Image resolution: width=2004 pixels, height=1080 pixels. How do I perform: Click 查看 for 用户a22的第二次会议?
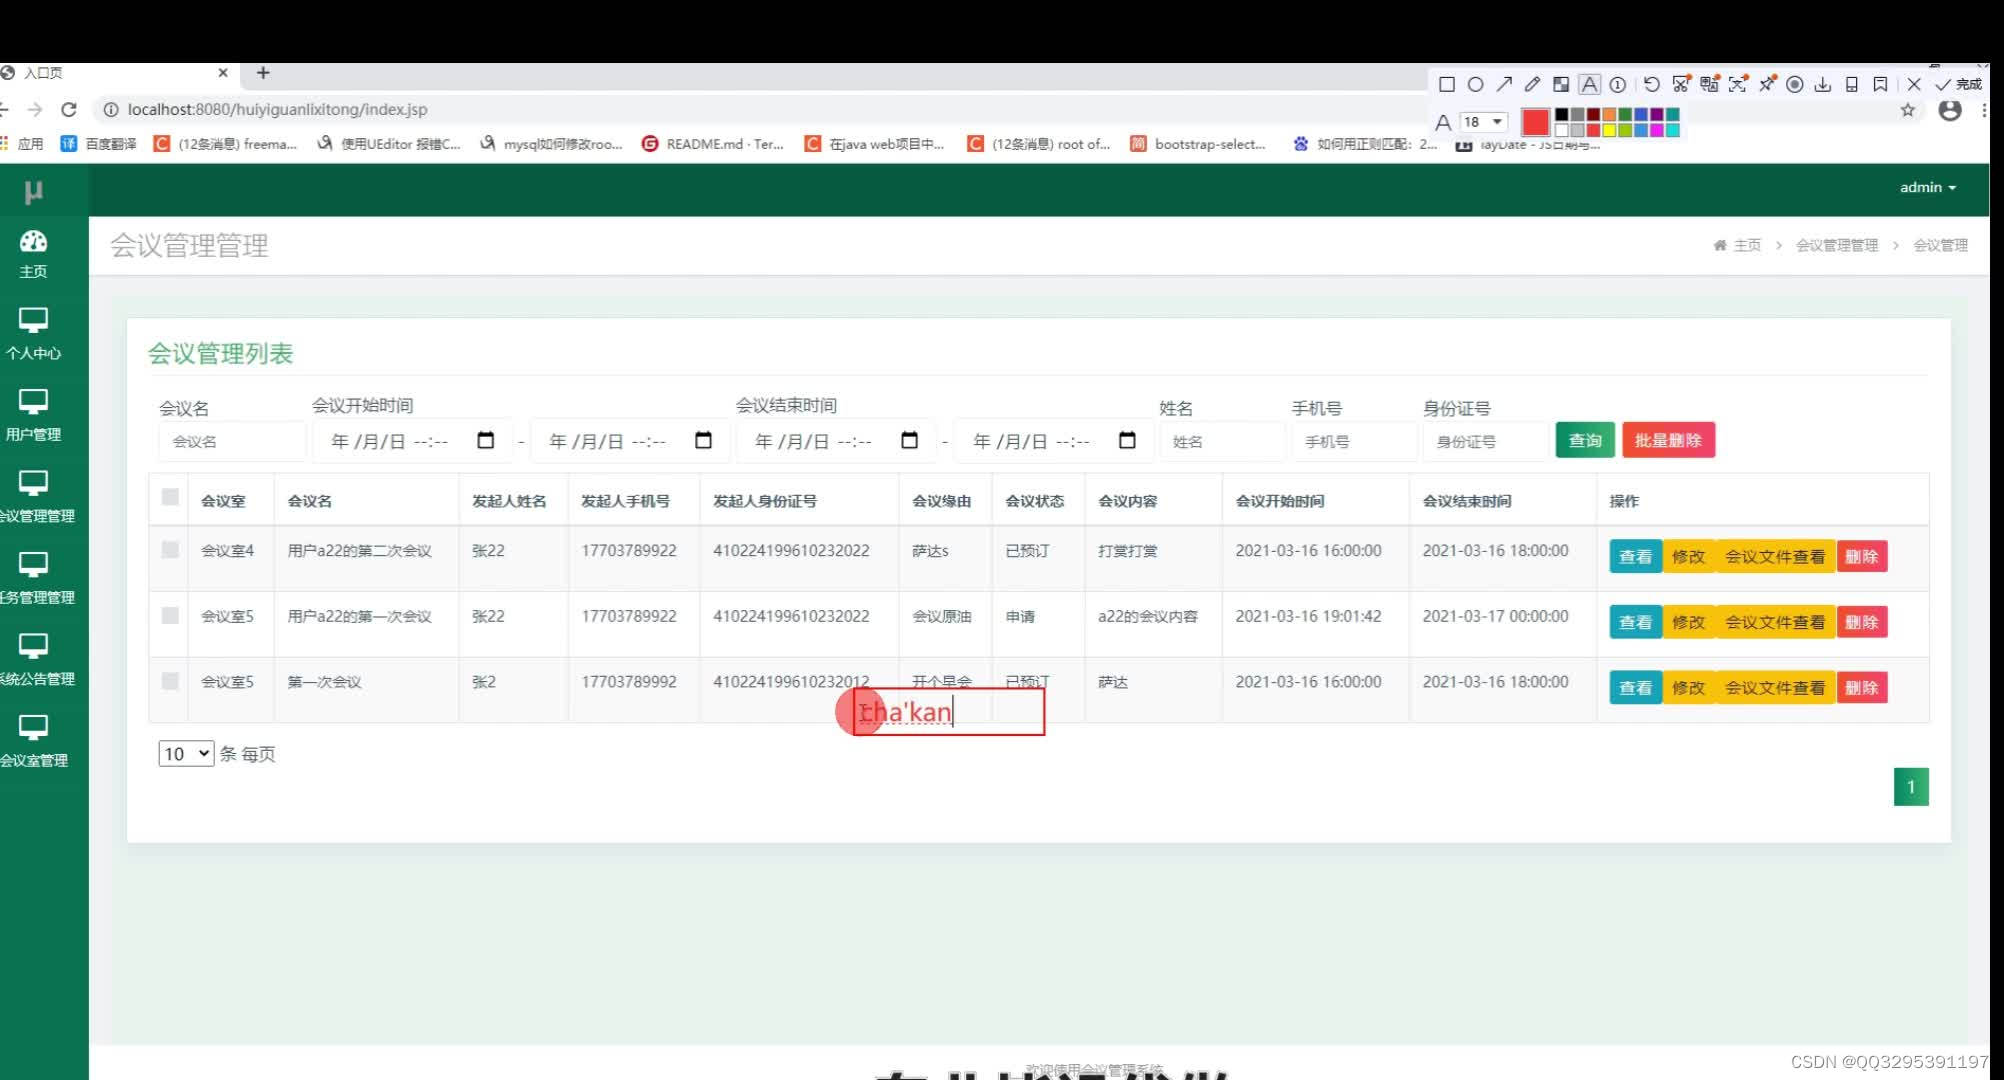pos(1636,556)
